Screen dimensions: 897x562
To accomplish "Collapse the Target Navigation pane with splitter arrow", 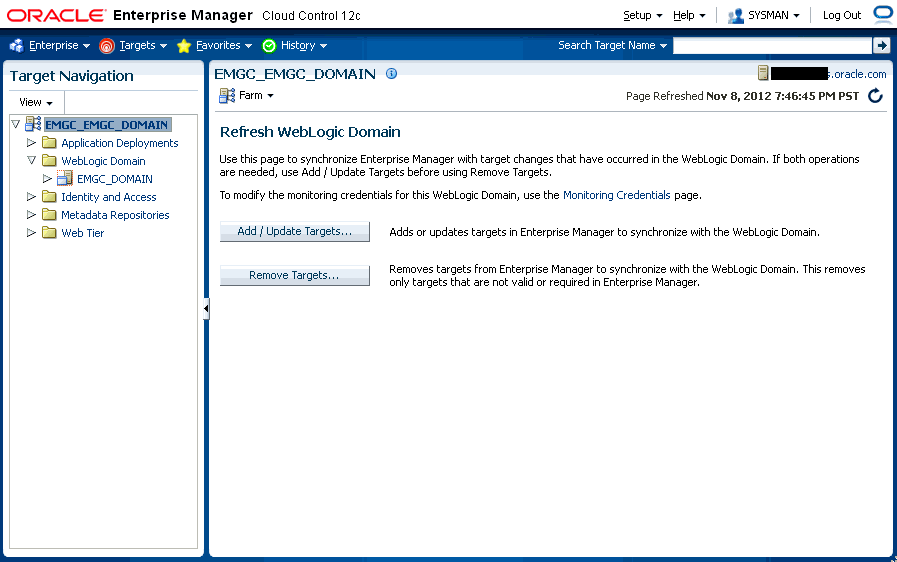I will [206, 308].
